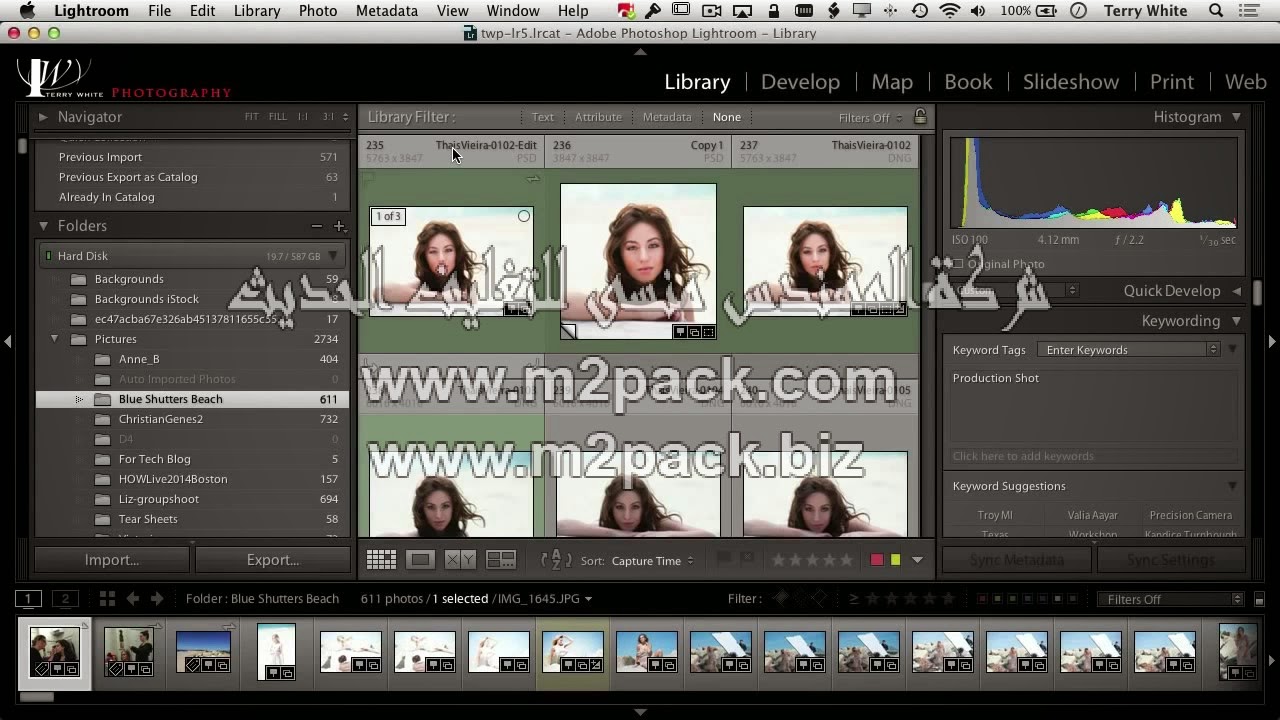The image size is (1280, 720).
Task: Collapse the Keywording panel
Action: (x=1237, y=321)
